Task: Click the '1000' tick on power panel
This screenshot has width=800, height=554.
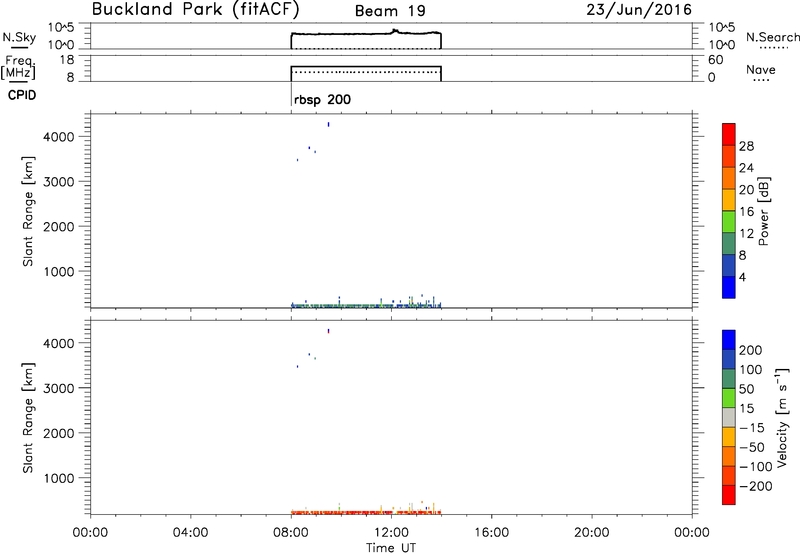Action: (x=59, y=271)
